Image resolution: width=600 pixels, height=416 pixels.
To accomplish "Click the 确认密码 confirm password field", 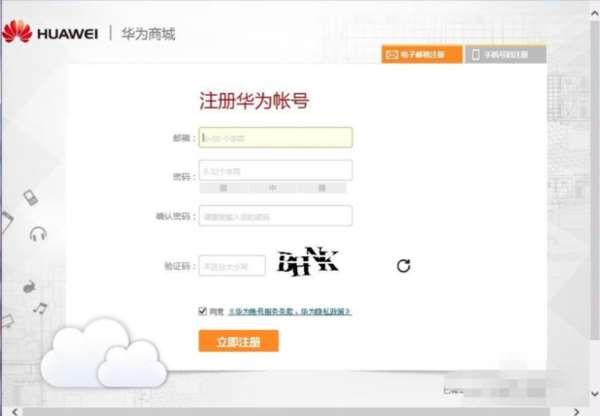I will (x=276, y=216).
